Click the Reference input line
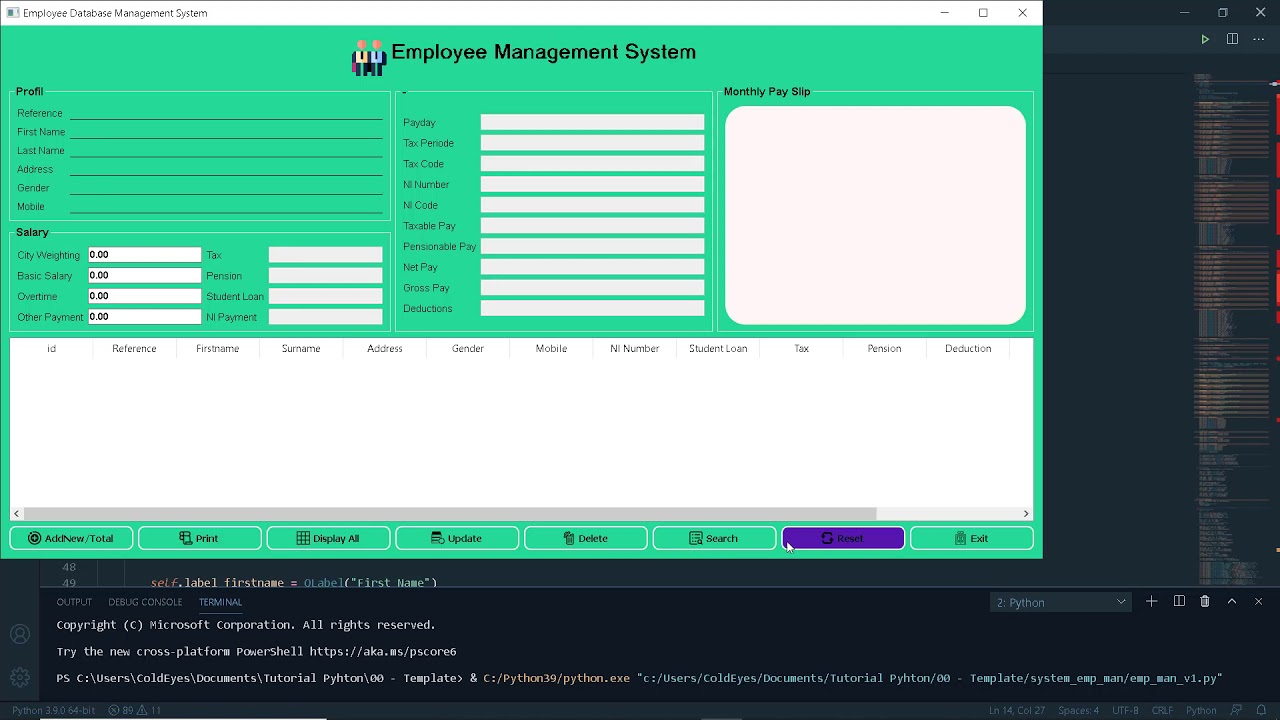 (x=226, y=113)
